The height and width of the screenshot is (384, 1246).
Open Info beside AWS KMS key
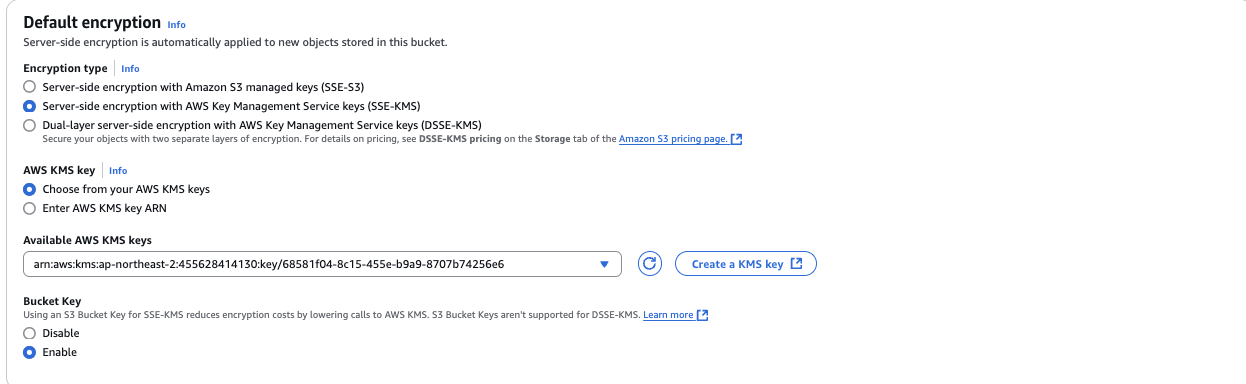pos(118,171)
